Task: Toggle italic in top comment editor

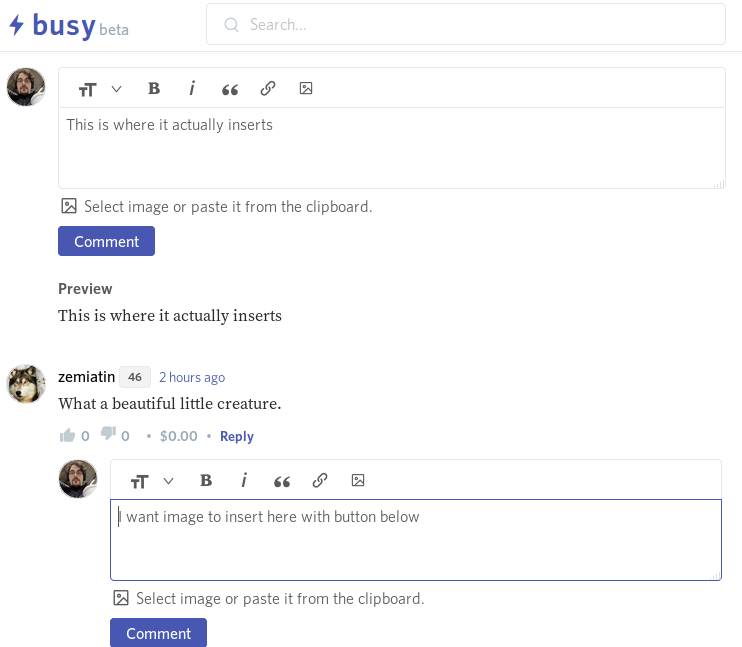Action: [x=192, y=89]
